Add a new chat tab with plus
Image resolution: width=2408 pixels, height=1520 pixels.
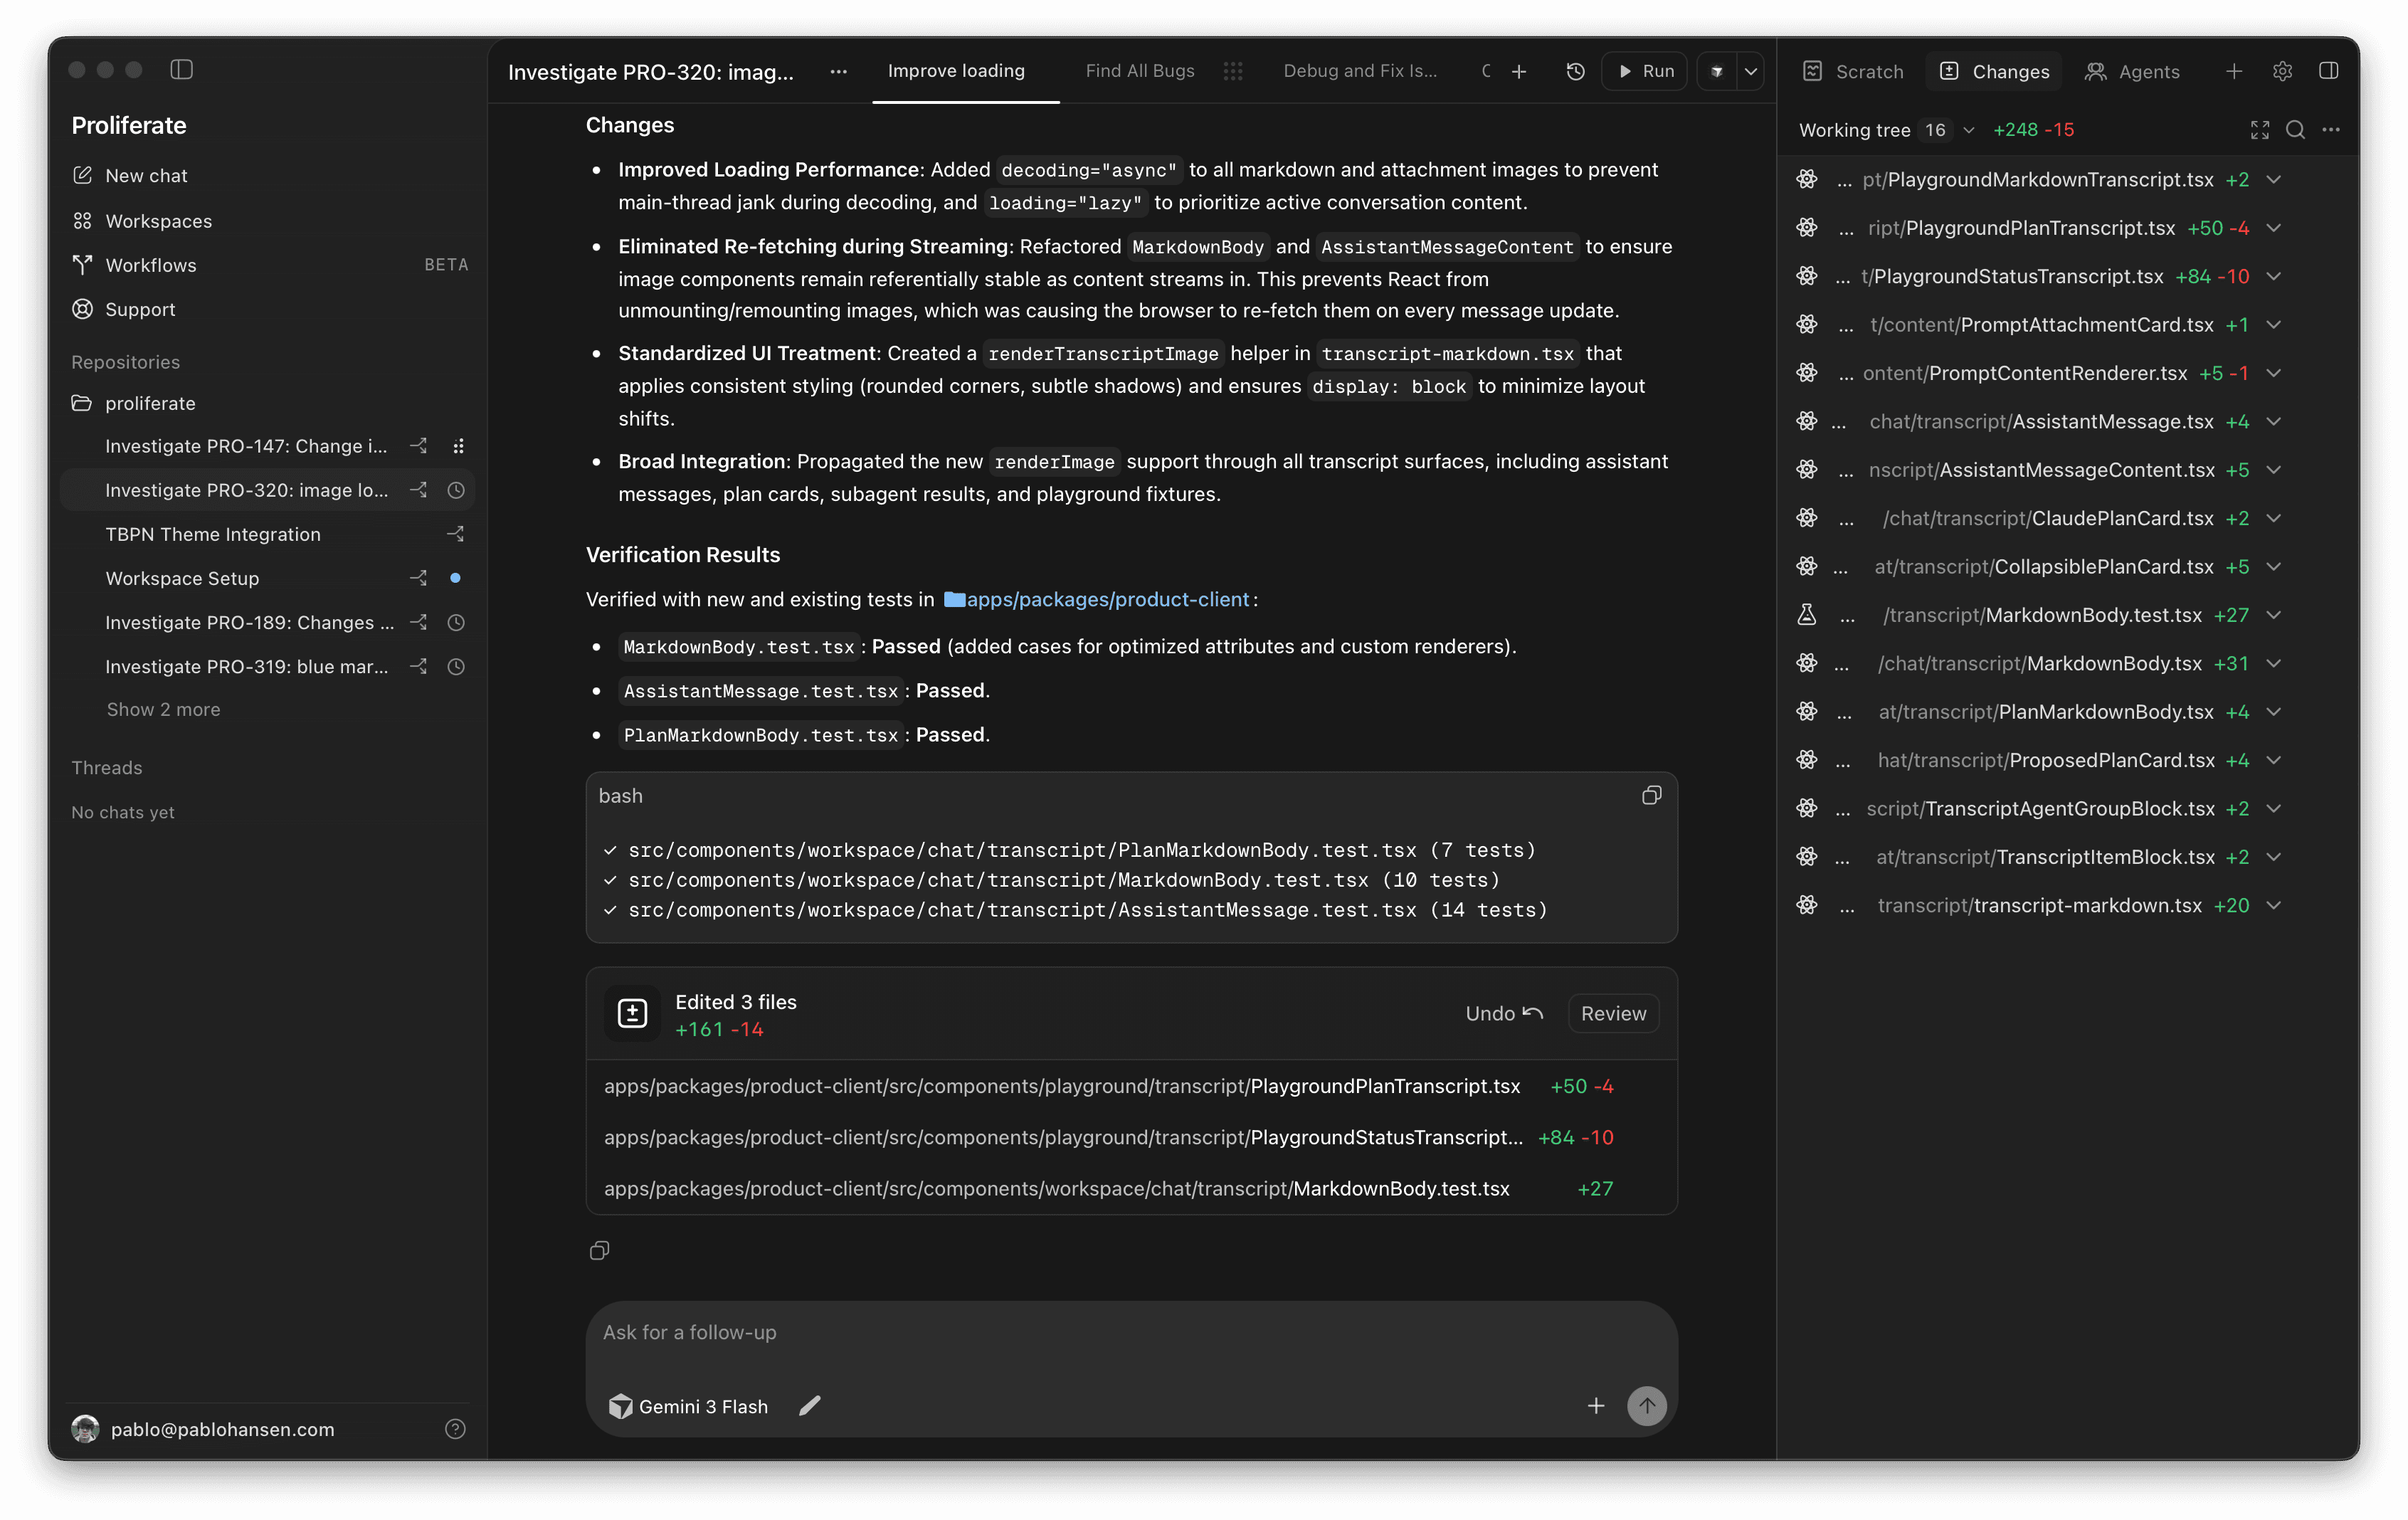coord(1519,71)
